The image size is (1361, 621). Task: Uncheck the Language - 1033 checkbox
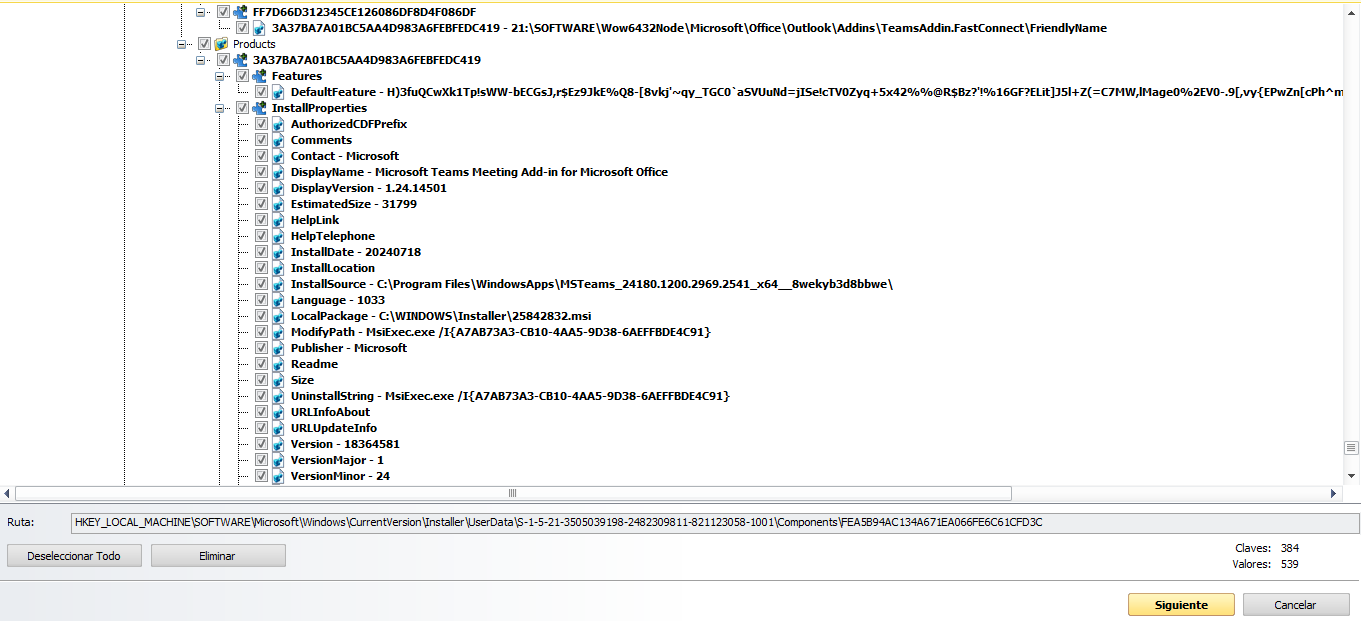tap(262, 300)
